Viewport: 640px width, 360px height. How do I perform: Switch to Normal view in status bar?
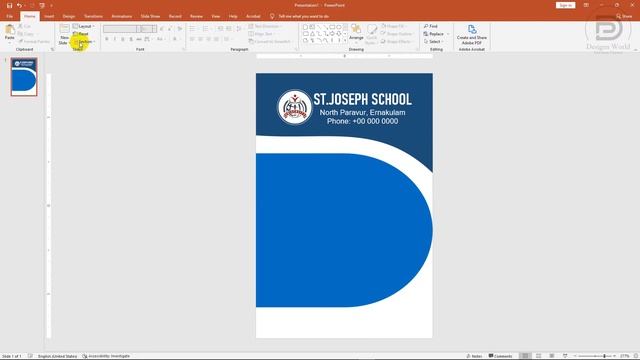pos(525,356)
